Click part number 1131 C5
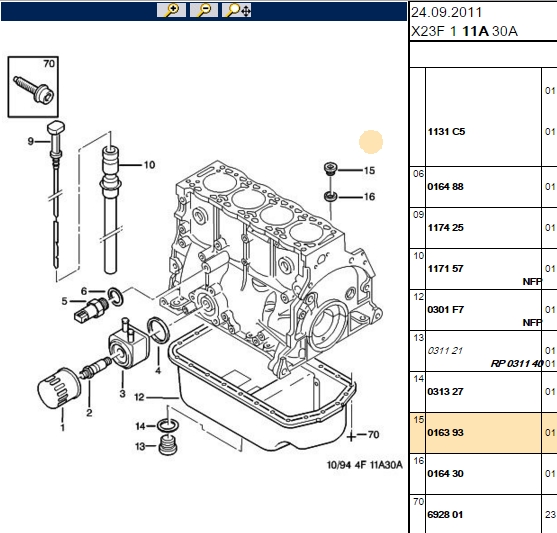 coord(447,132)
